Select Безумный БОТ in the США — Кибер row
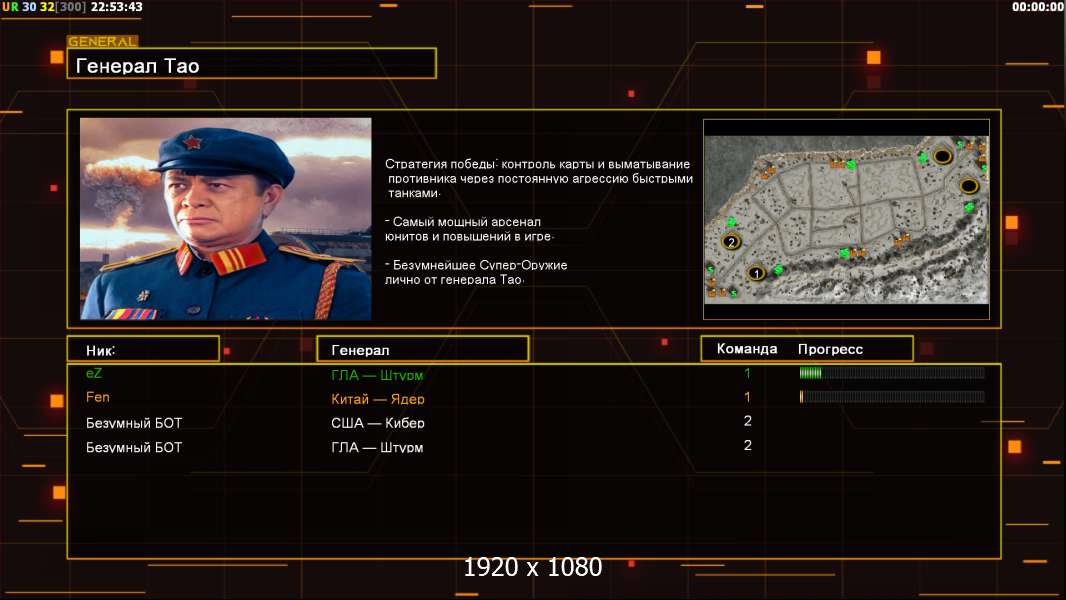Screen dimensions: 1066x600 coord(134,423)
